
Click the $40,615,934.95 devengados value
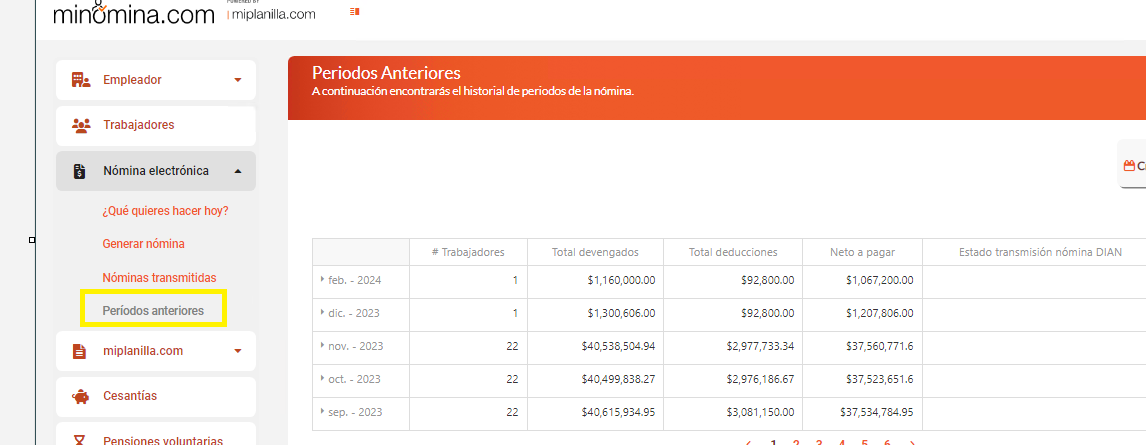[x=618, y=412]
